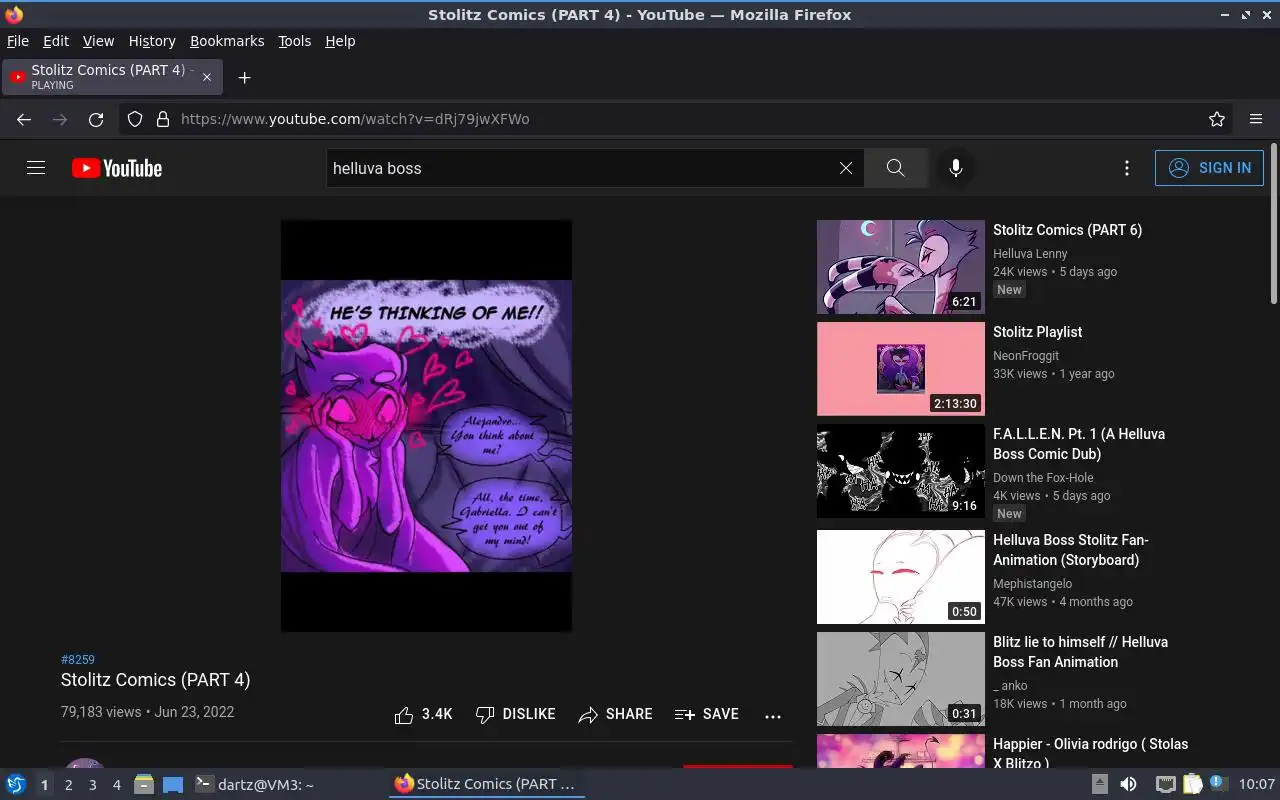
Task: Go back with browser back arrow
Action: tap(24, 119)
